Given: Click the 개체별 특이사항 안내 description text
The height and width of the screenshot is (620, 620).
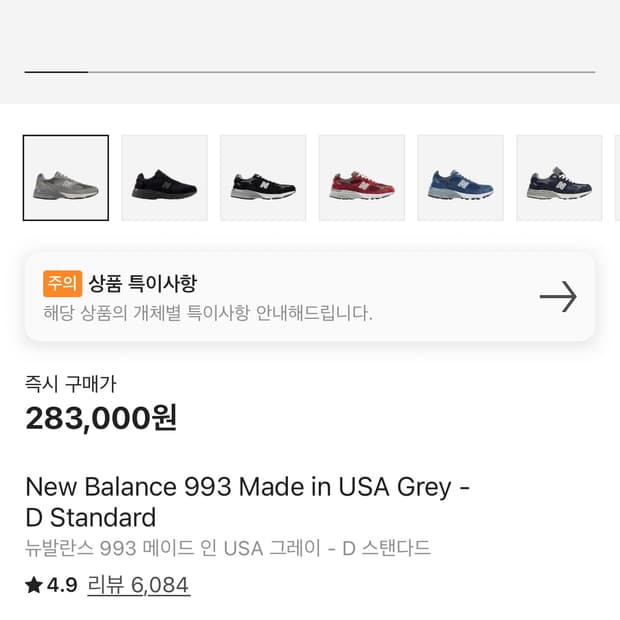Looking at the screenshot, I should [x=207, y=313].
